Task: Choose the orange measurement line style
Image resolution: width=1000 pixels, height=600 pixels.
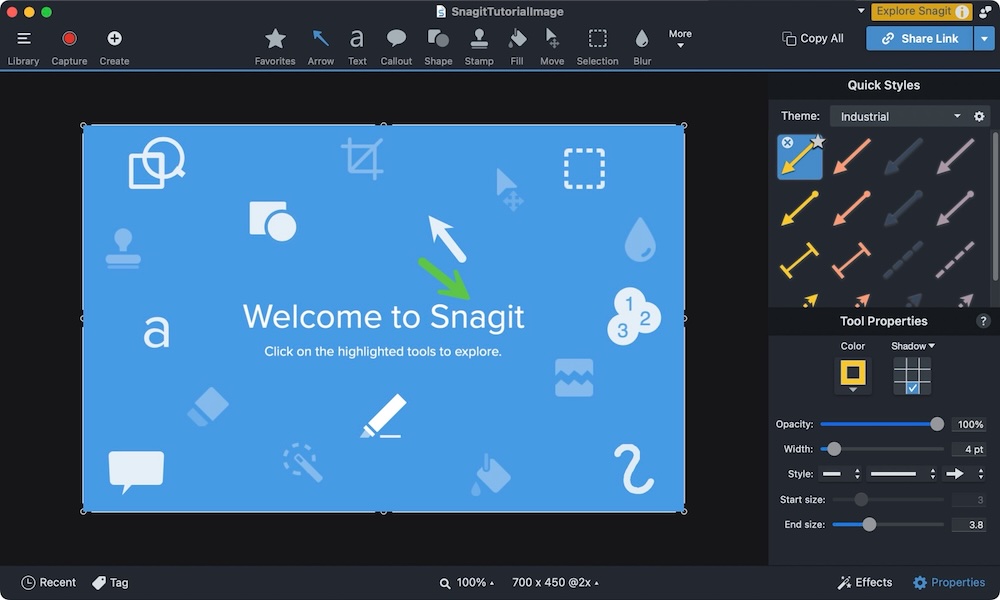Action: (x=852, y=260)
